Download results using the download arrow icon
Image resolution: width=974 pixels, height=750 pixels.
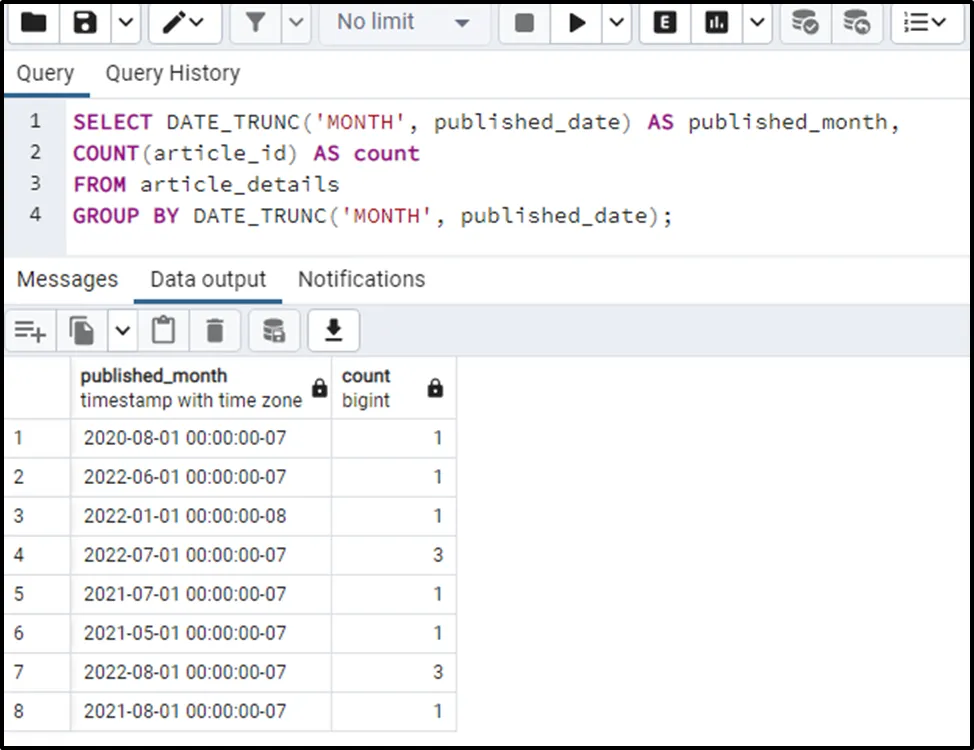334,330
